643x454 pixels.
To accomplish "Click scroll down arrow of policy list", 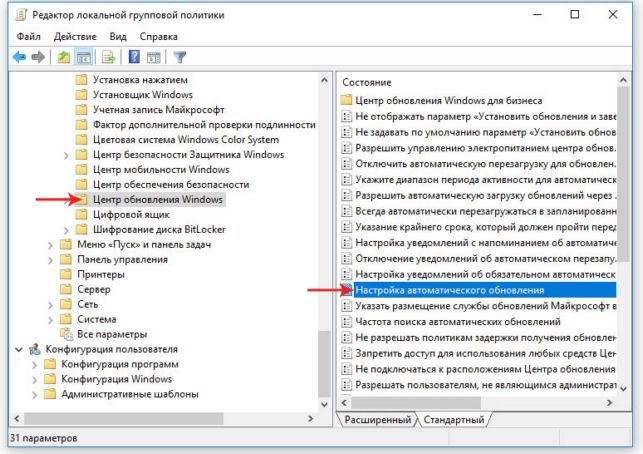I will point(623,388).
